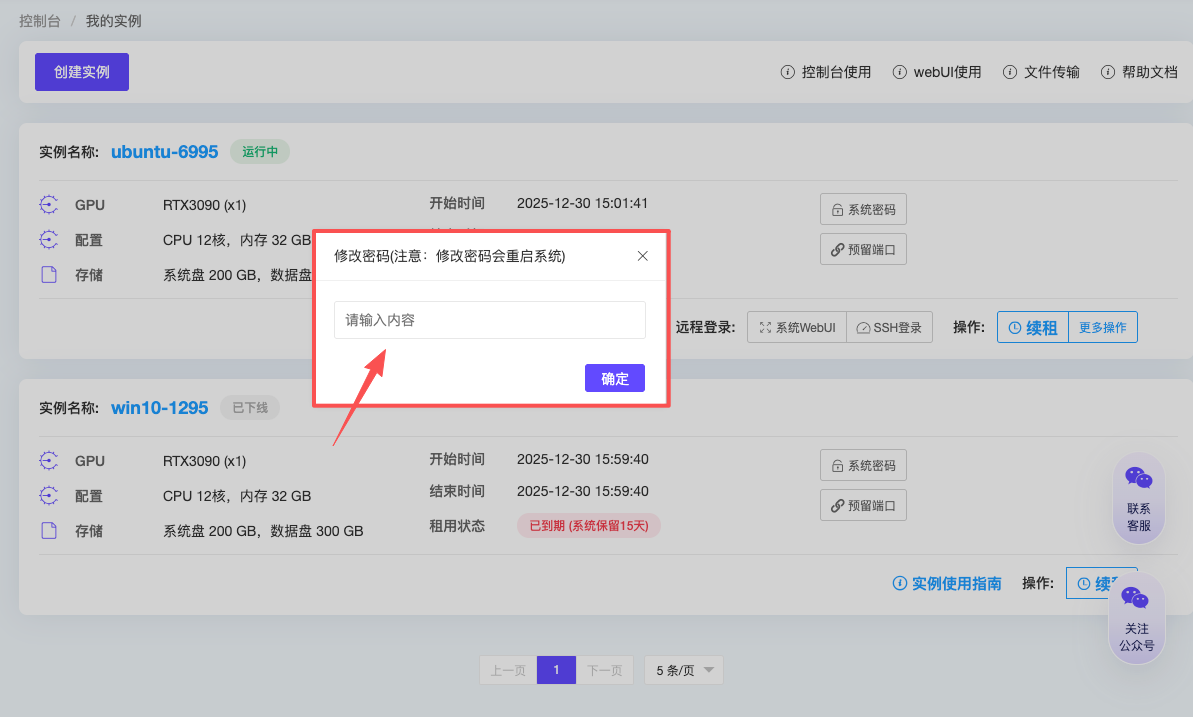Click the 创建实例 button
Screen dimensions: 1193x717
click(82, 72)
